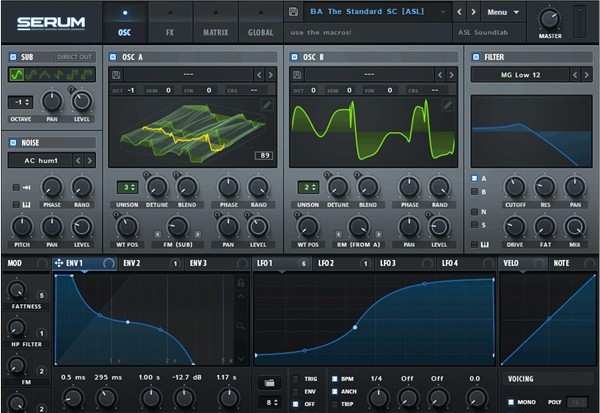Open the Menu dropdown
This screenshot has width=600, height=413.
503,12
